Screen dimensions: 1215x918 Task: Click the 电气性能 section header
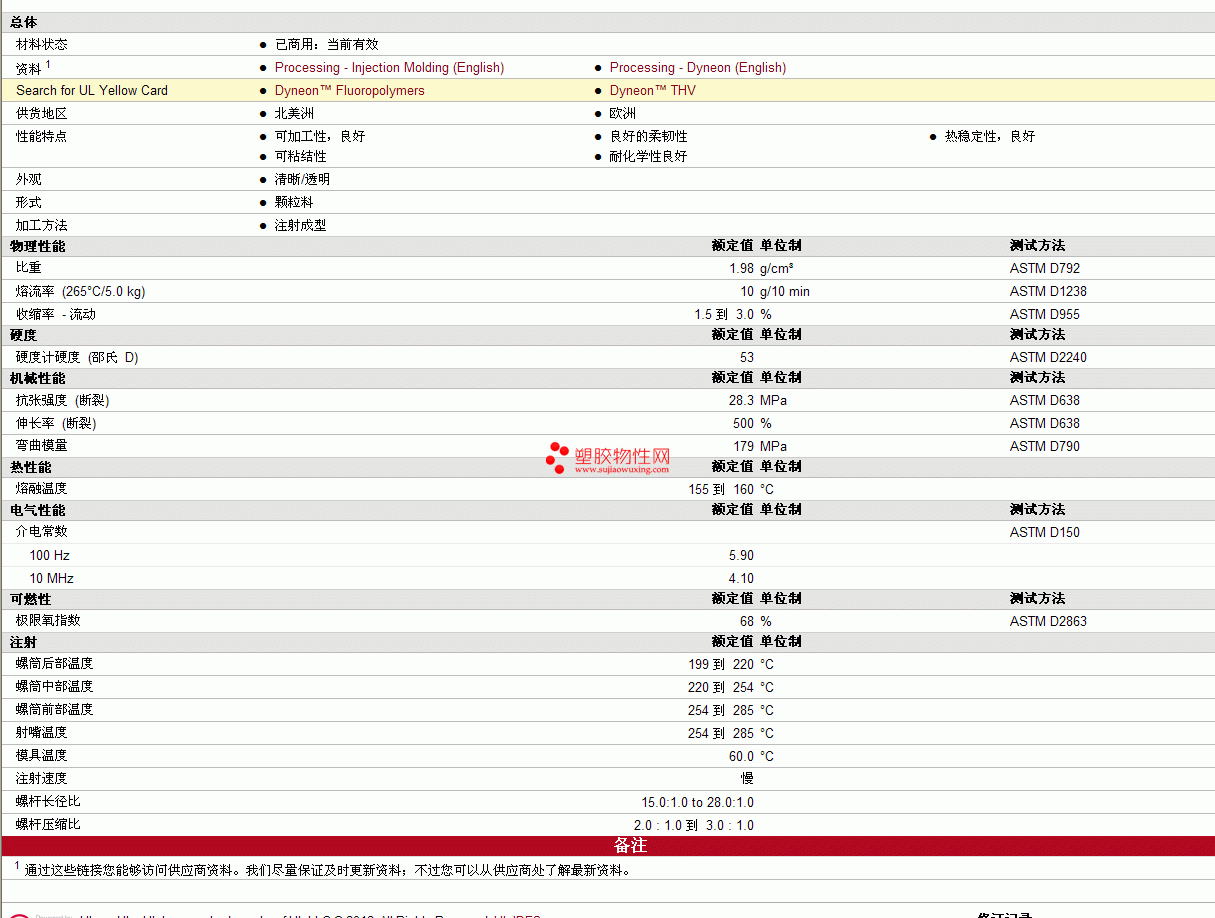37,510
